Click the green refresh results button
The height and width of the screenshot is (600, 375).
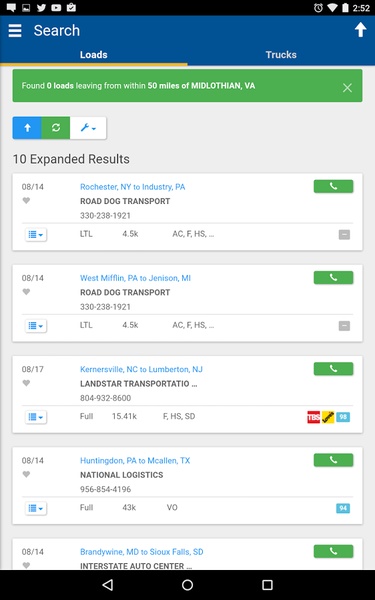pyautogui.click(x=55, y=128)
